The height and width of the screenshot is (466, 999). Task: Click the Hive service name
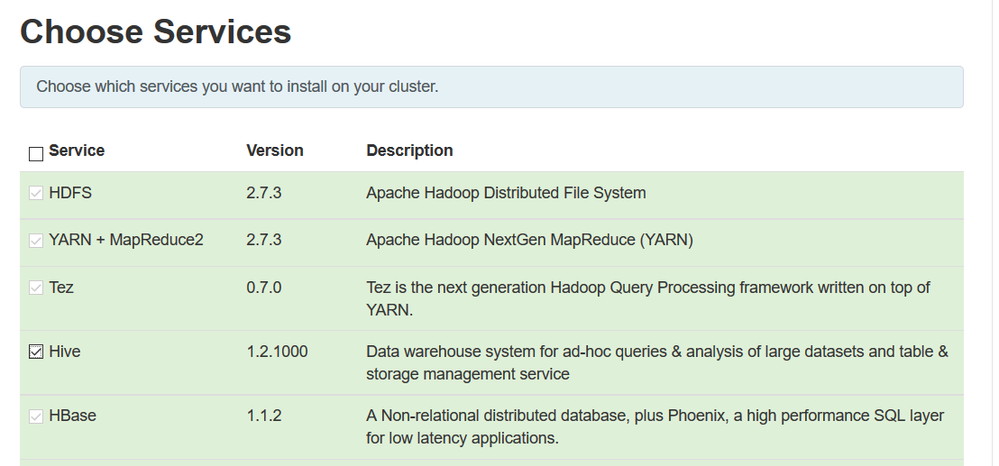pos(63,352)
